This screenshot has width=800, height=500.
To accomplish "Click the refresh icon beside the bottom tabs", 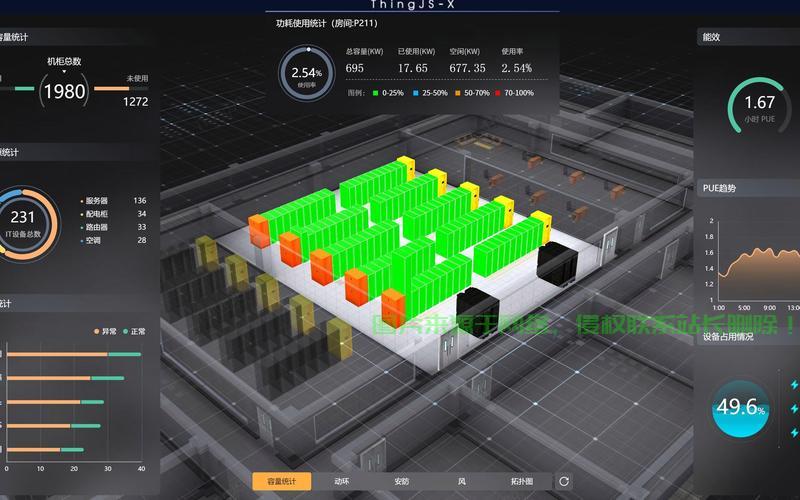I will [564, 481].
